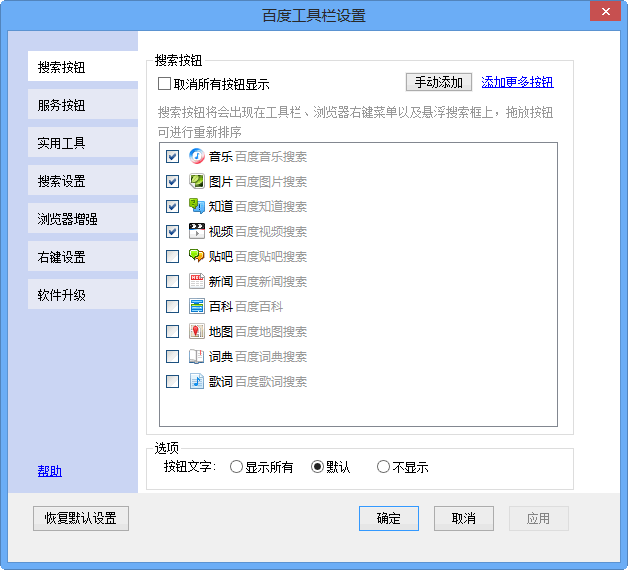The width and height of the screenshot is (628, 570).
Task: Click the 恢复默认设置 button
Action: tap(81, 518)
